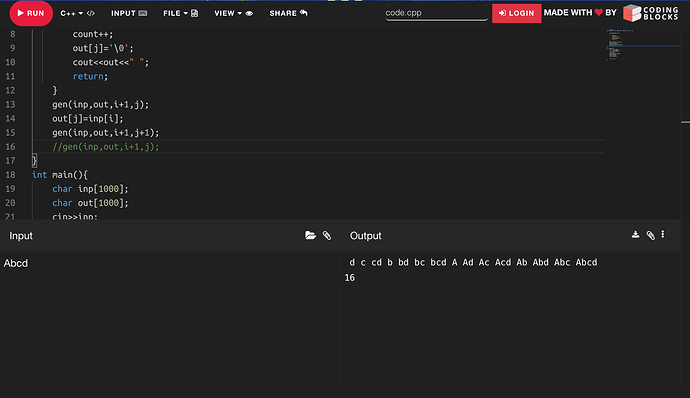Viewport: 690px width, 398px height.
Task: Open the FILE menu
Action: [x=180, y=13]
